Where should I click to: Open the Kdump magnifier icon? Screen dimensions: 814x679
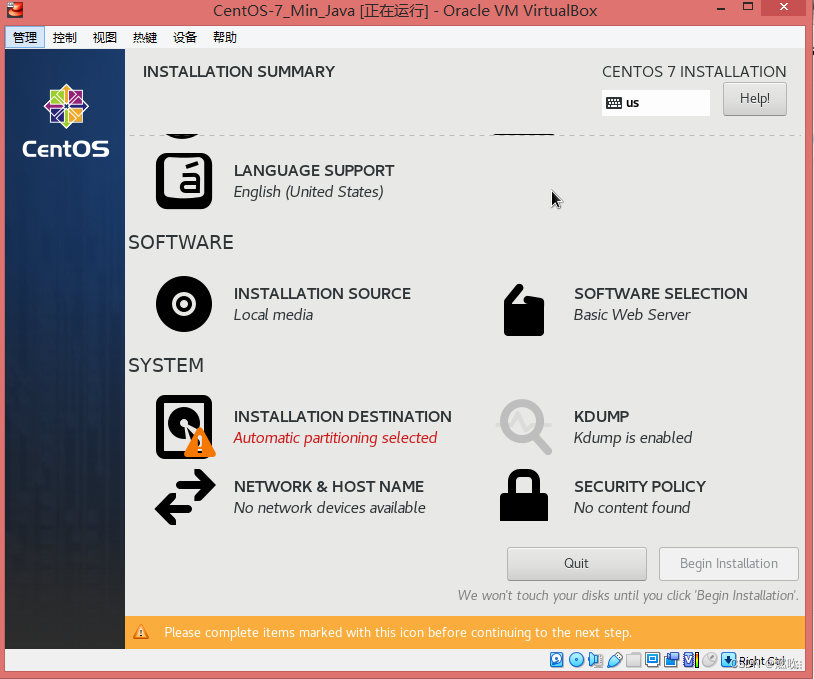coord(524,427)
